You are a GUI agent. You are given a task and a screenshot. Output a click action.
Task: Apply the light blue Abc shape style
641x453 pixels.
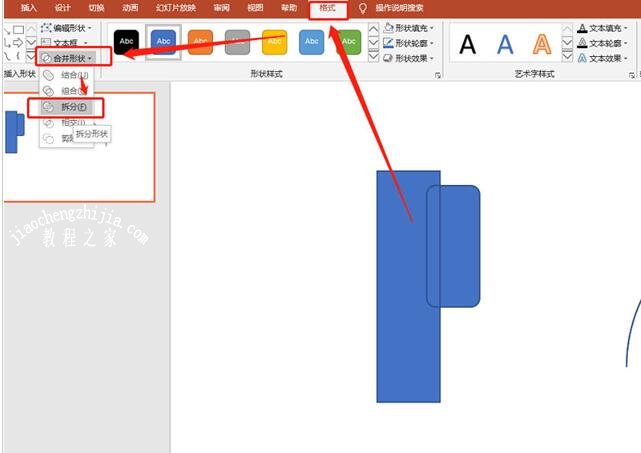[312, 42]
